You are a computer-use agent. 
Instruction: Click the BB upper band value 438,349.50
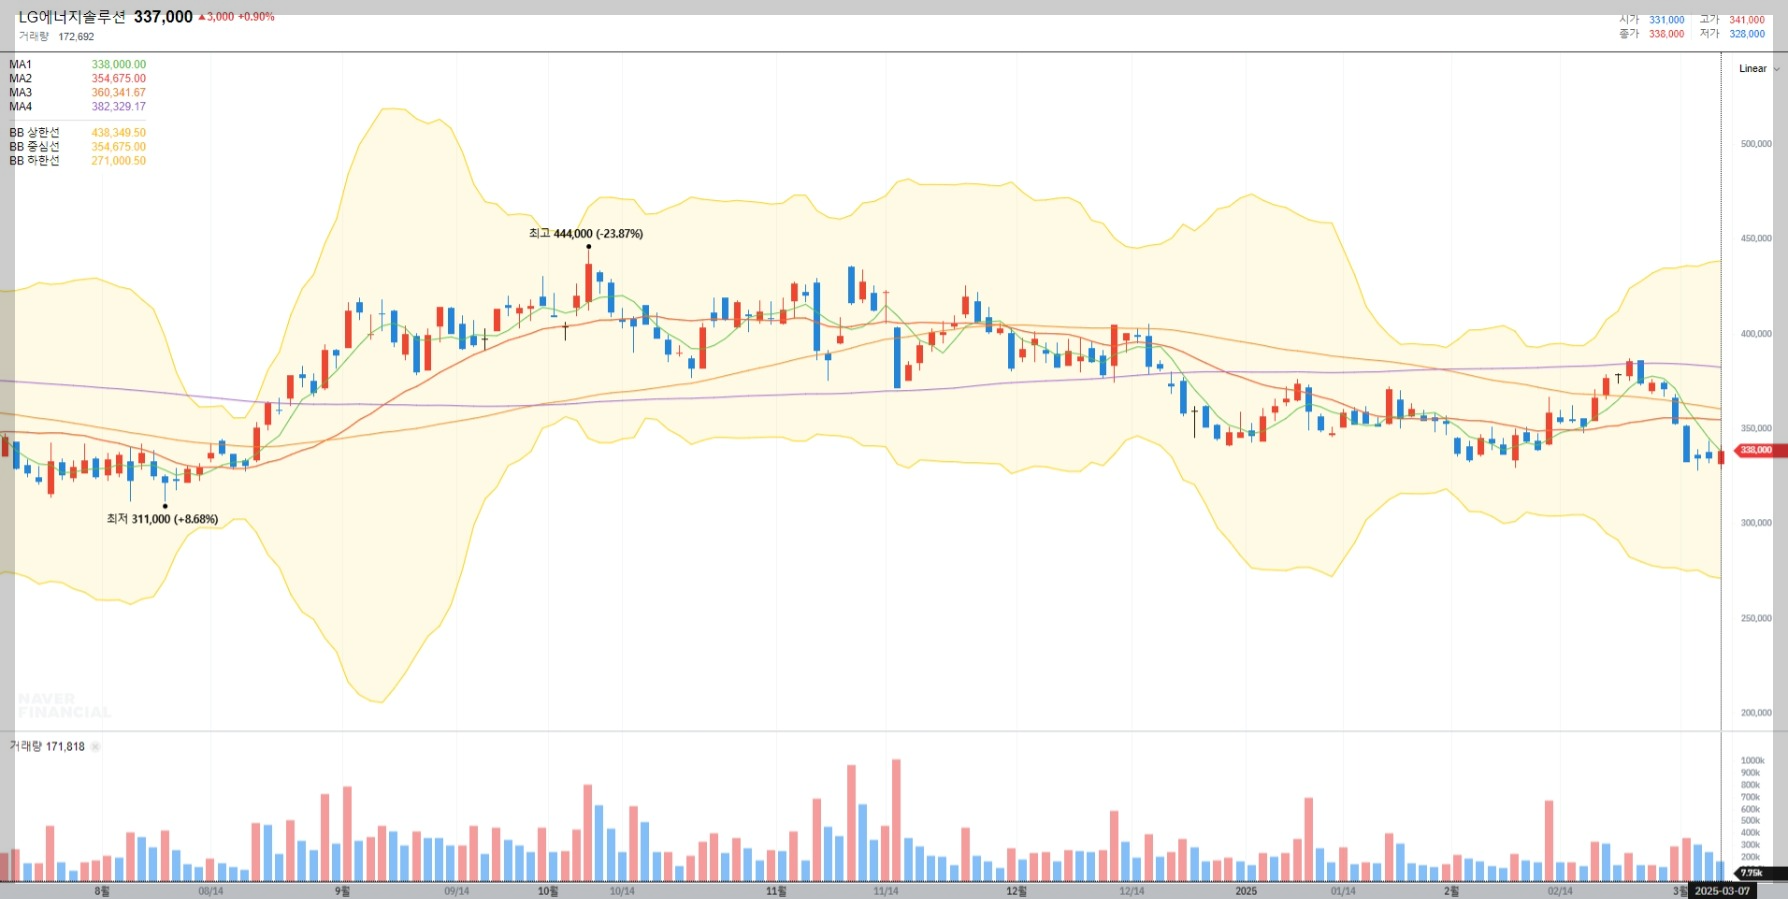[118, 133]
